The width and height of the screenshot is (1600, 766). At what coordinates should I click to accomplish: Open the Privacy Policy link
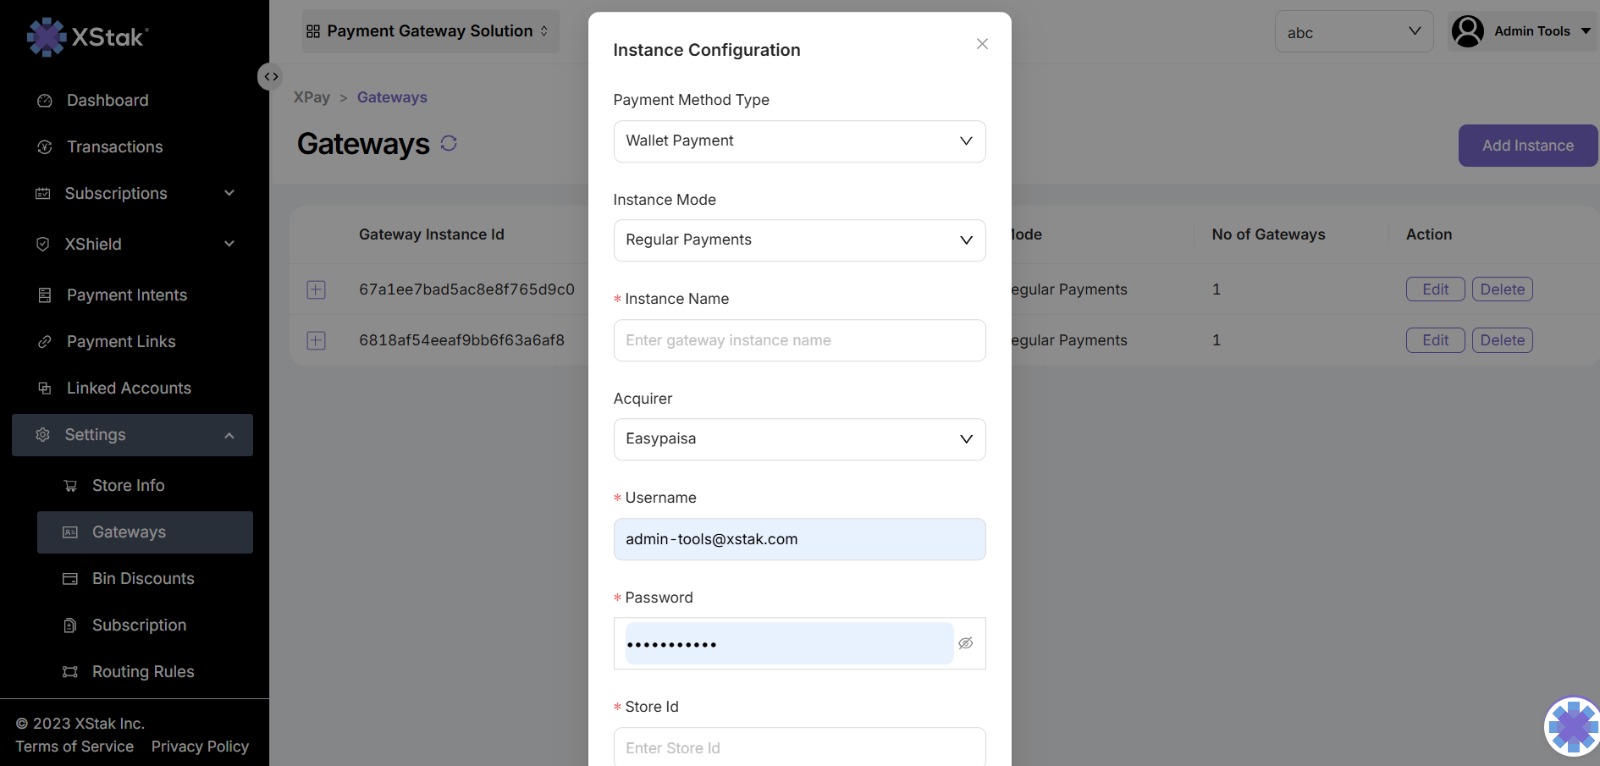(x=200, y=747)
